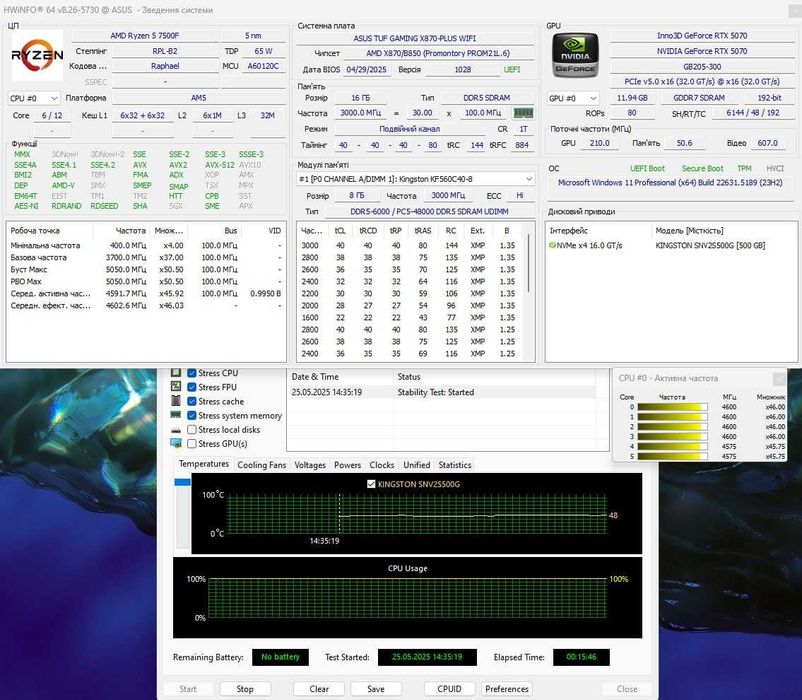The image size is (802, 700).
Task: Open the Statistics tab
Action: click(x=455, y=465)
